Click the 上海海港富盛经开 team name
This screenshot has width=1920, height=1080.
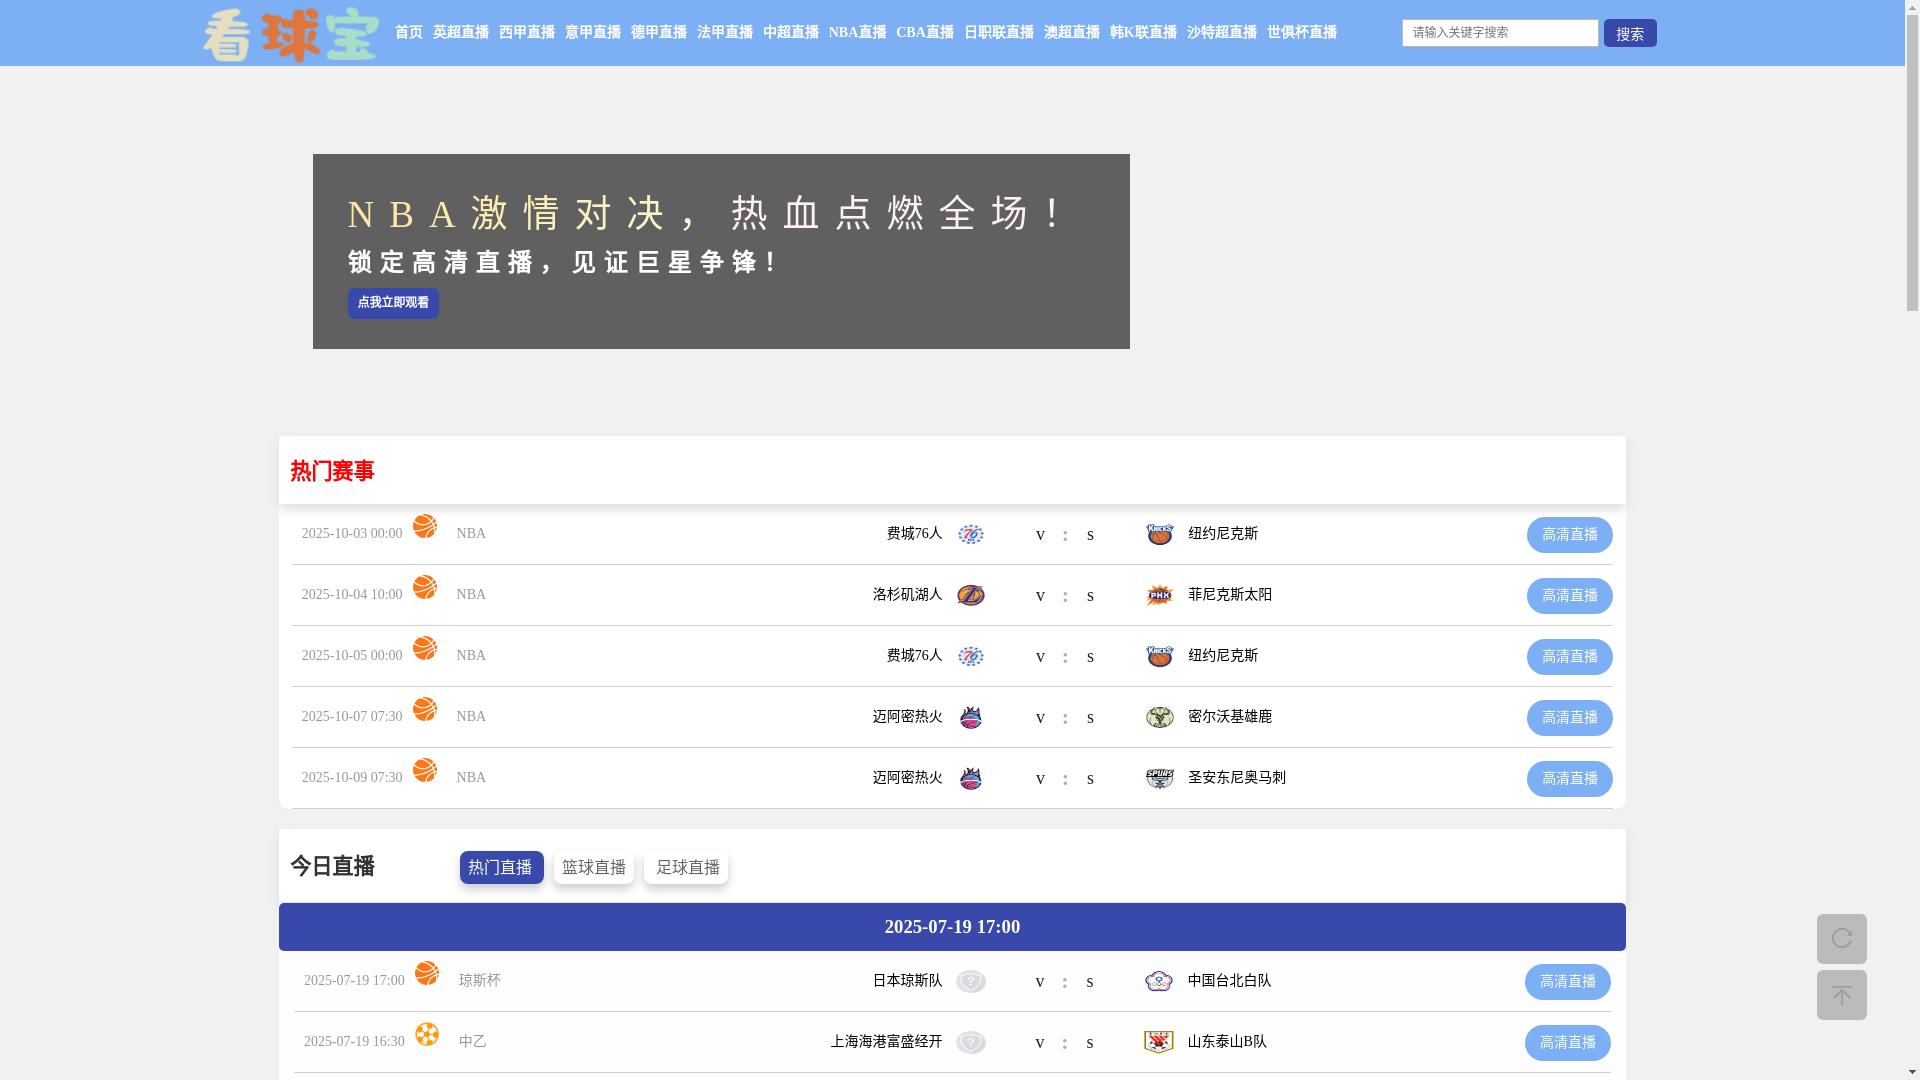[x=886, y=1042]
